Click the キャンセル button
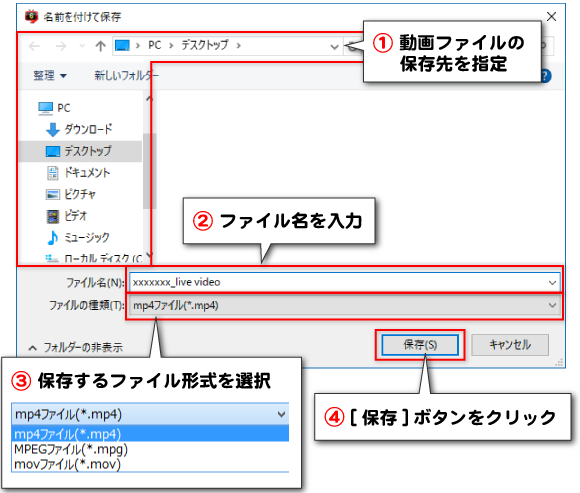The image size is (580, 493). 510,345
